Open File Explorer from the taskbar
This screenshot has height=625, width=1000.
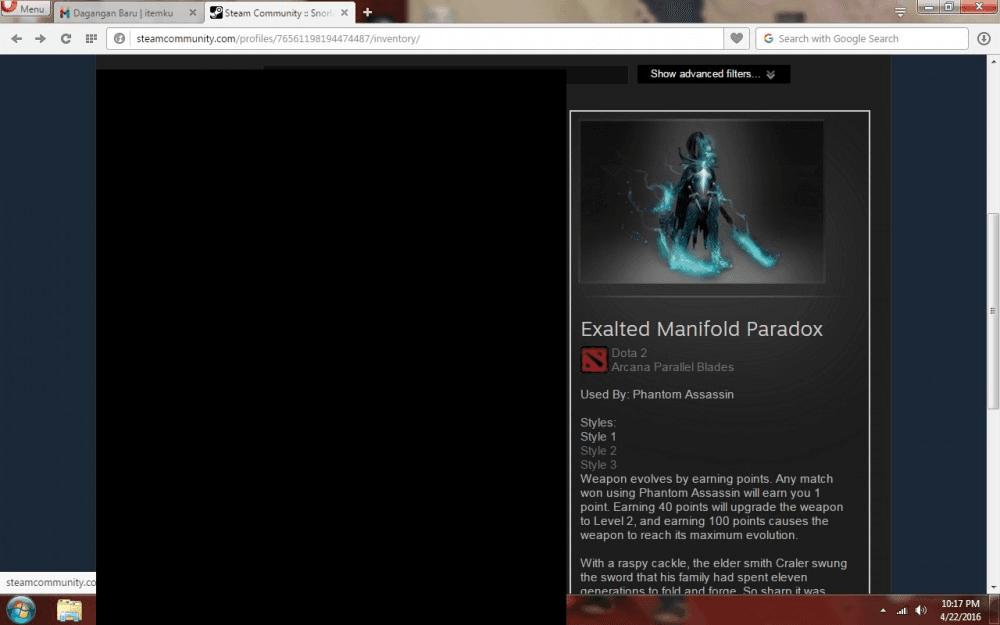[x=69, y=610]
